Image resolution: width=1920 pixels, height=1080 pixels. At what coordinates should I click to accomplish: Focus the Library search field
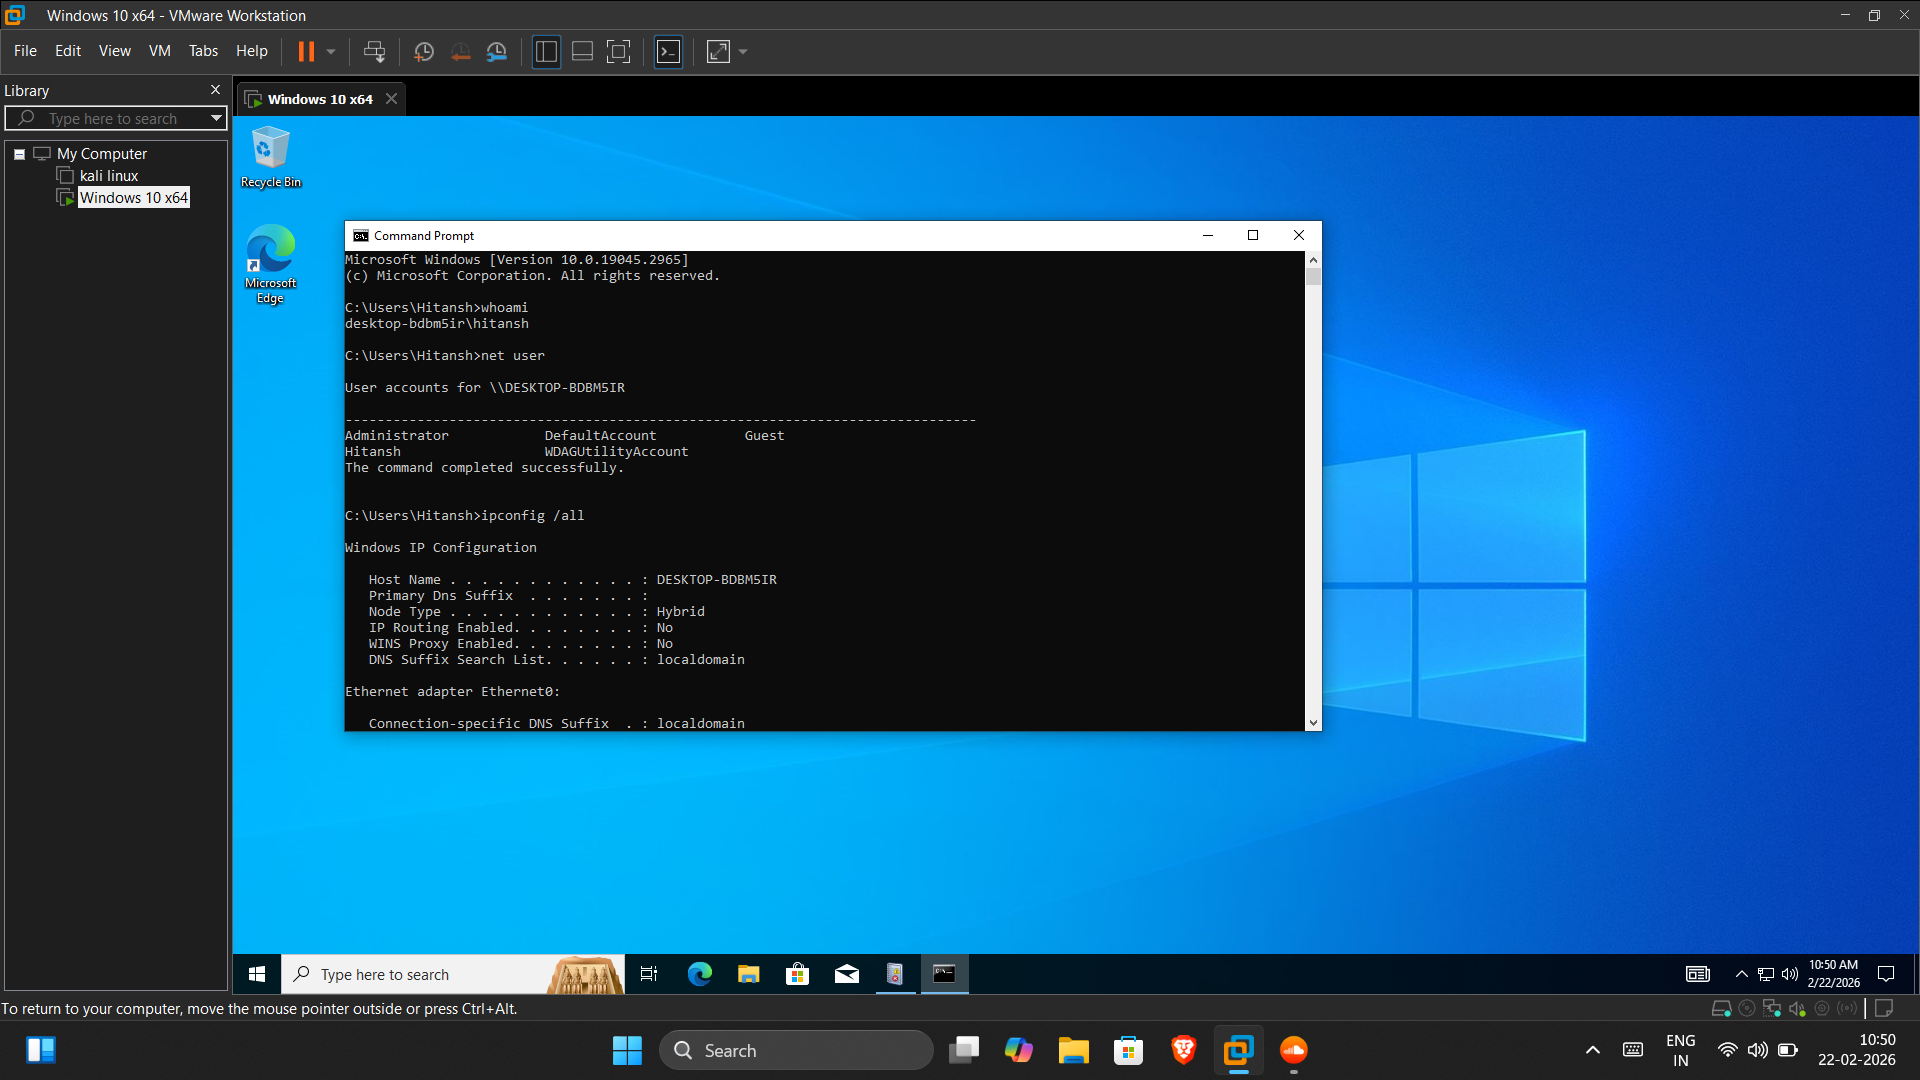(117, 118)
